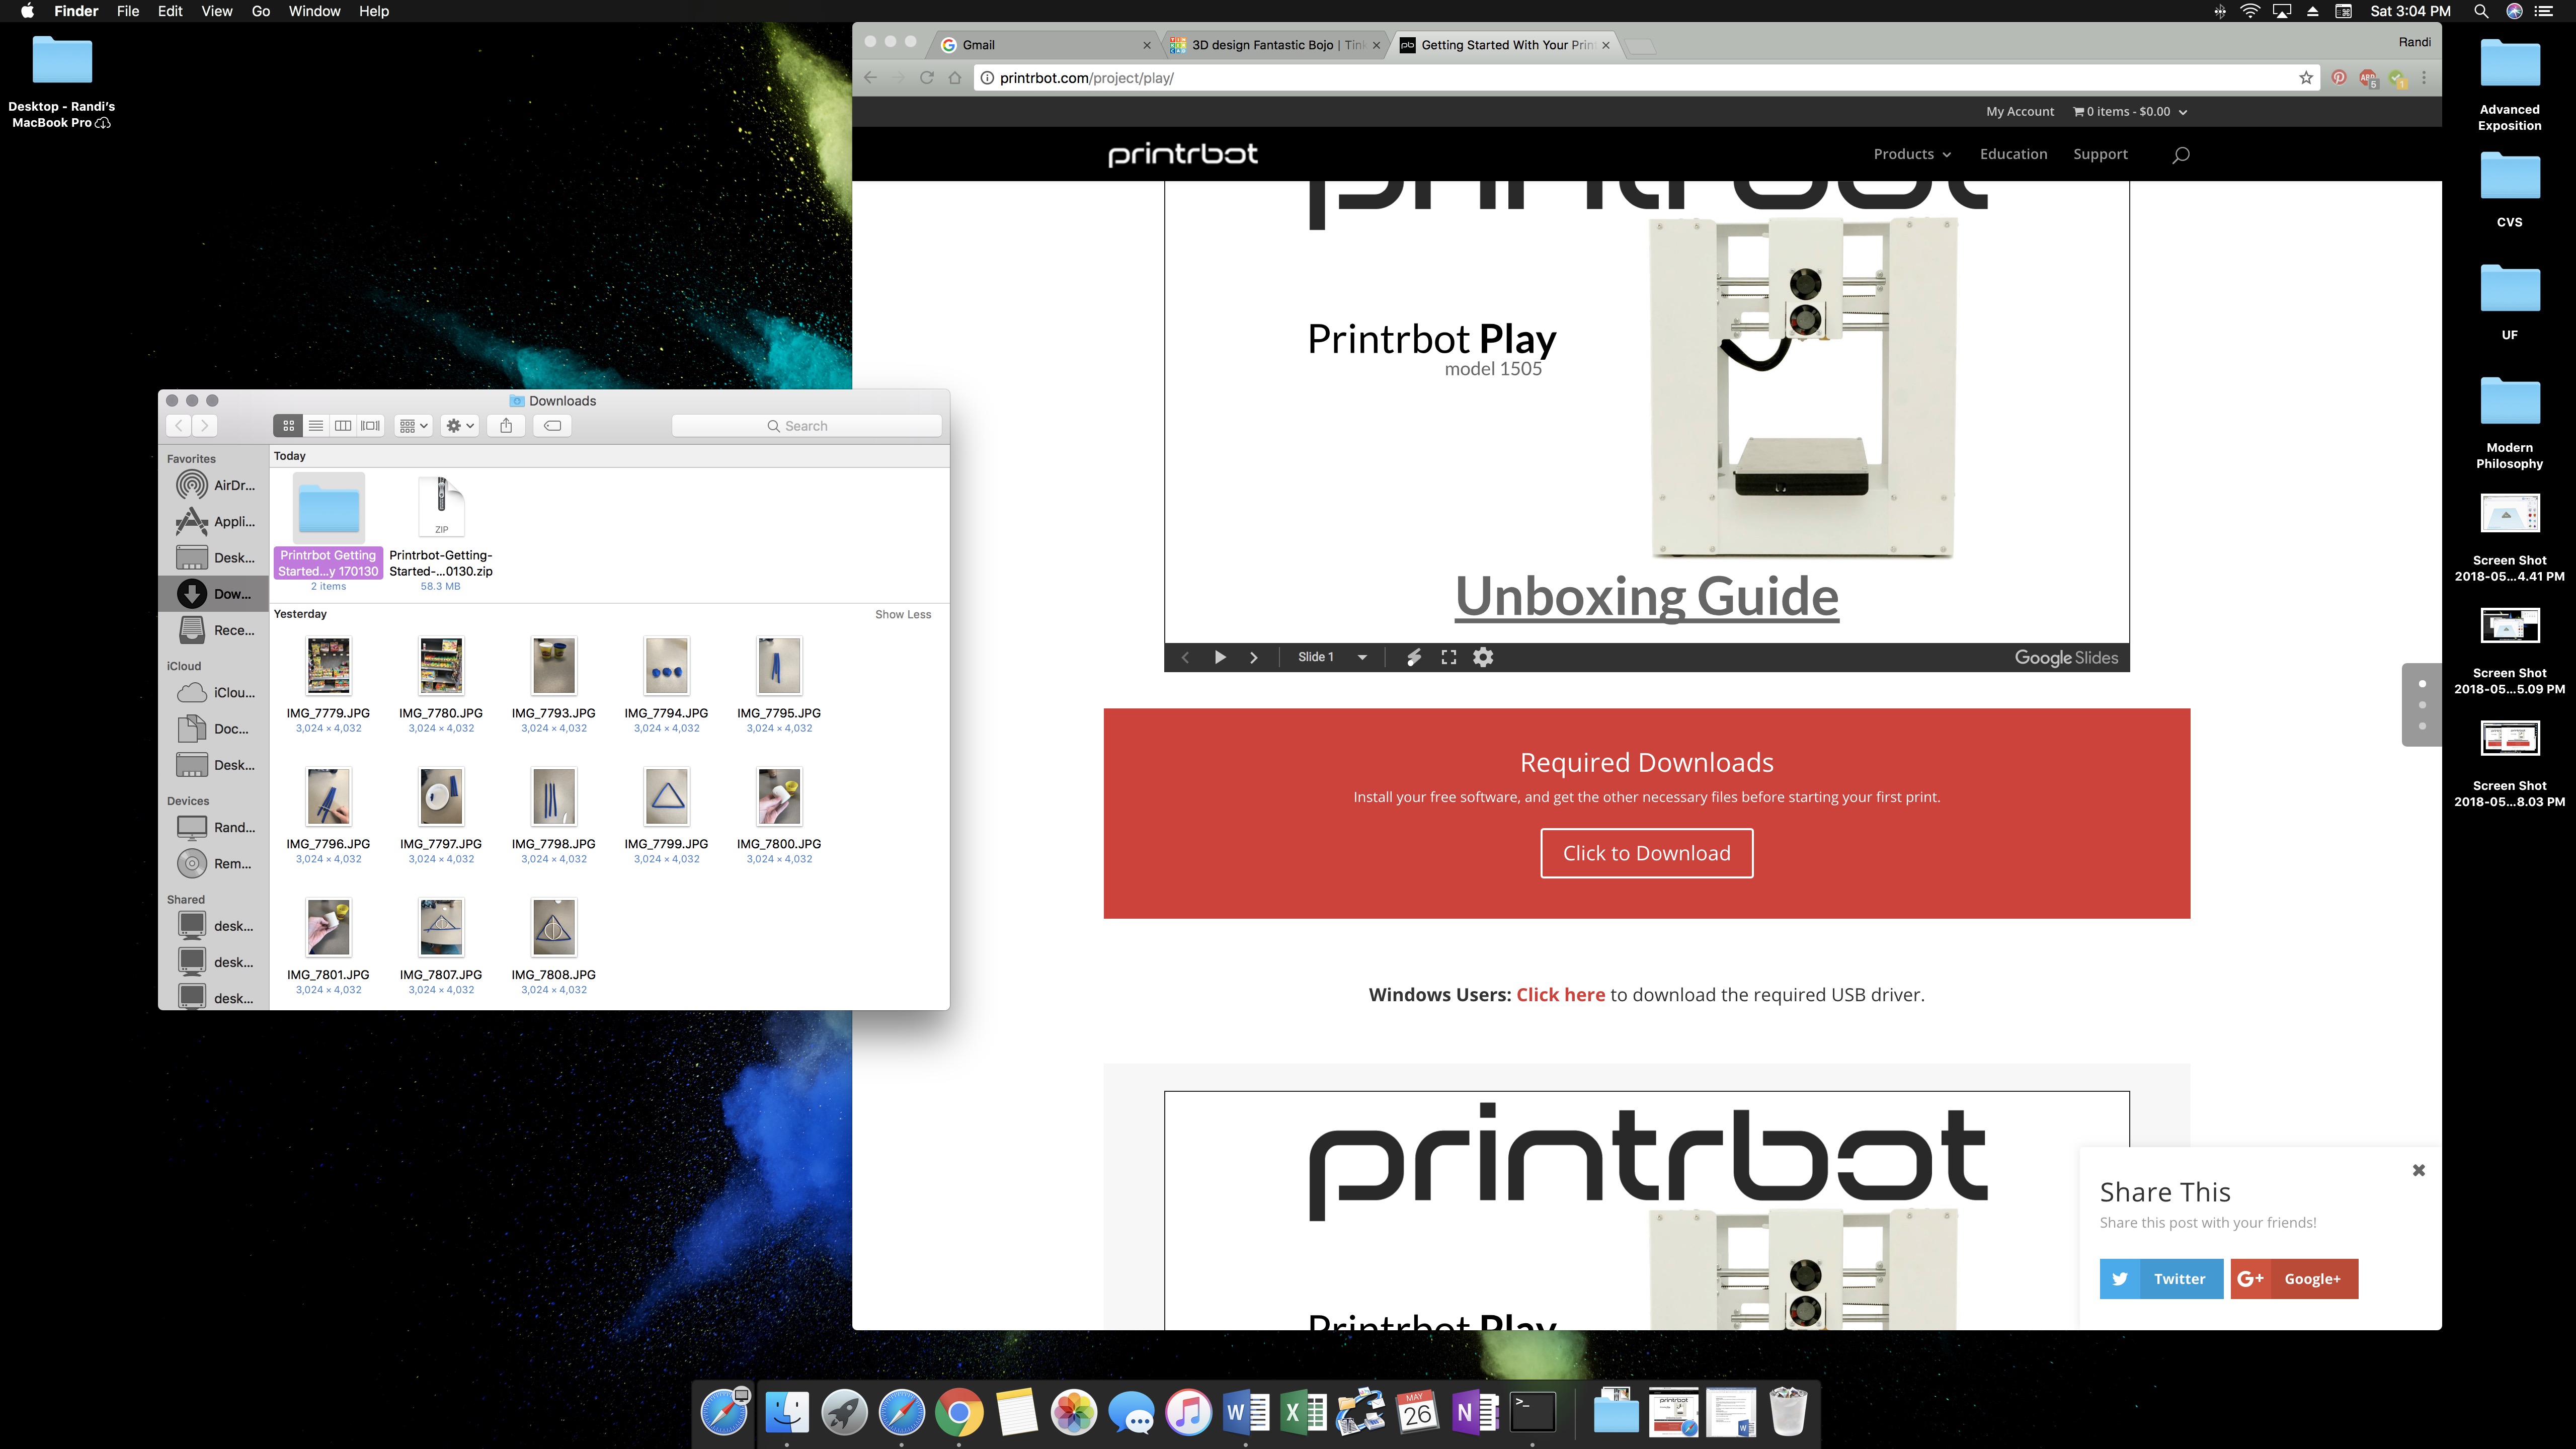Open Terminal from the Dock
This screenshot has width=2576, height=1449.
tap(1532, 1413)
